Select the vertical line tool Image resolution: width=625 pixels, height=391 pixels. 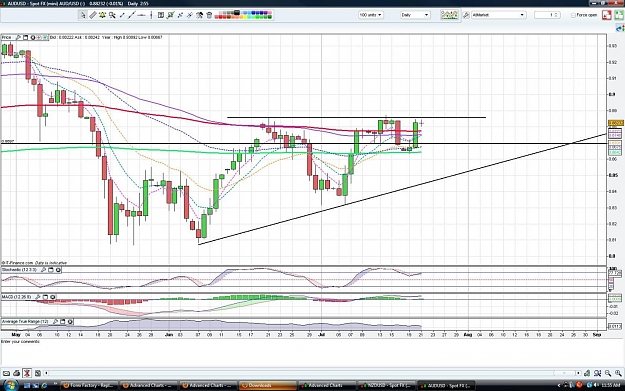click(151, 15)
